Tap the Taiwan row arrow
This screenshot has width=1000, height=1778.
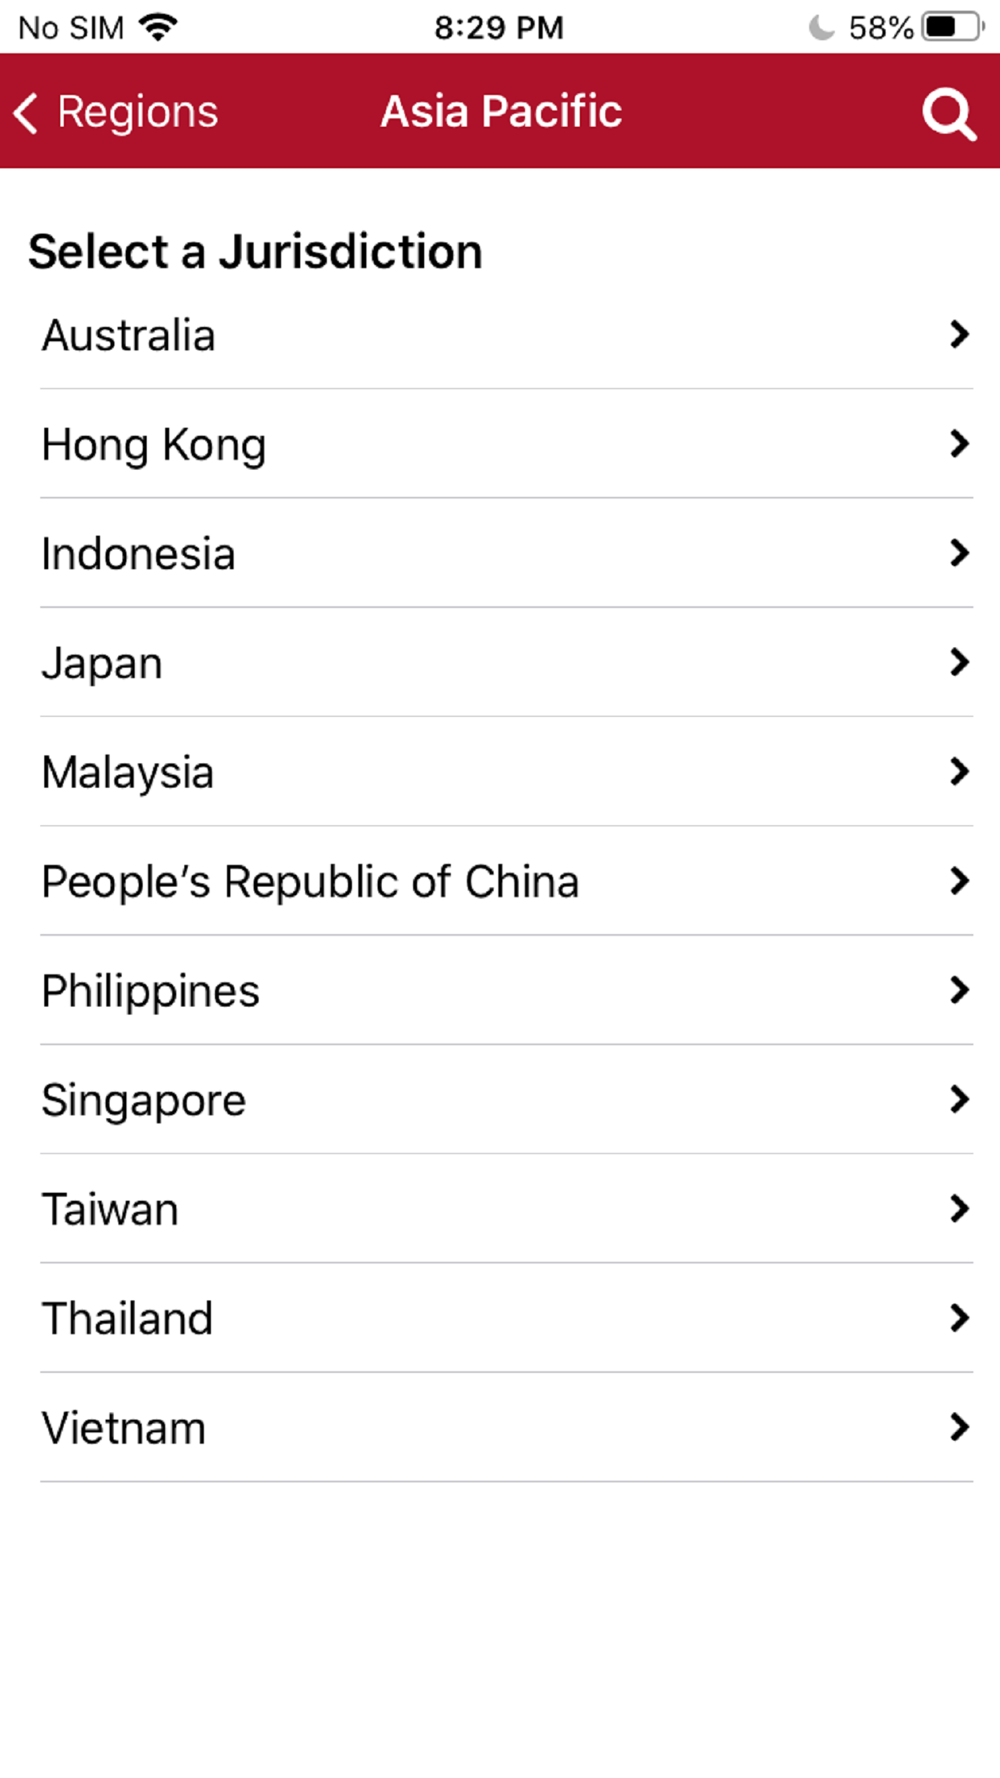(x=959, y=1208)
